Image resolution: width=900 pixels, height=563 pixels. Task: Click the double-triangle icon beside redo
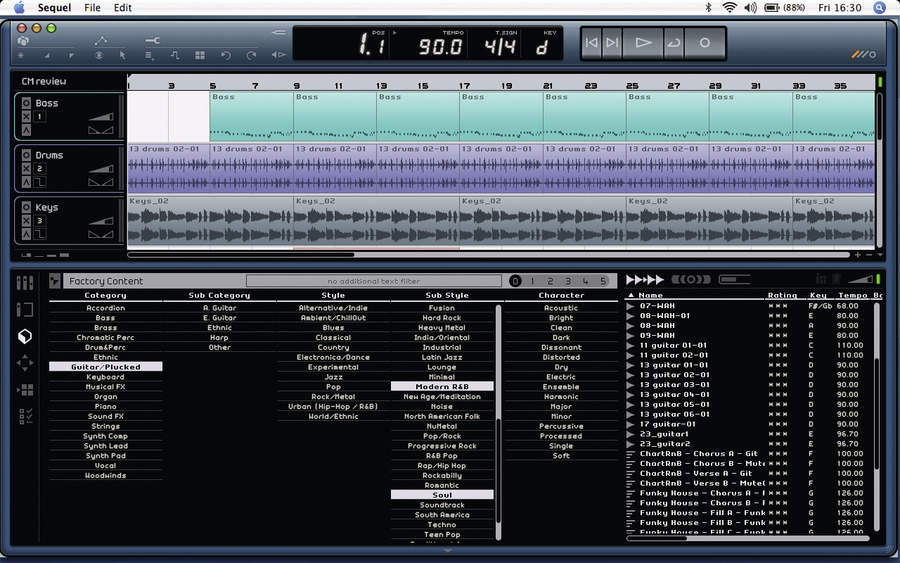(278, 55)
